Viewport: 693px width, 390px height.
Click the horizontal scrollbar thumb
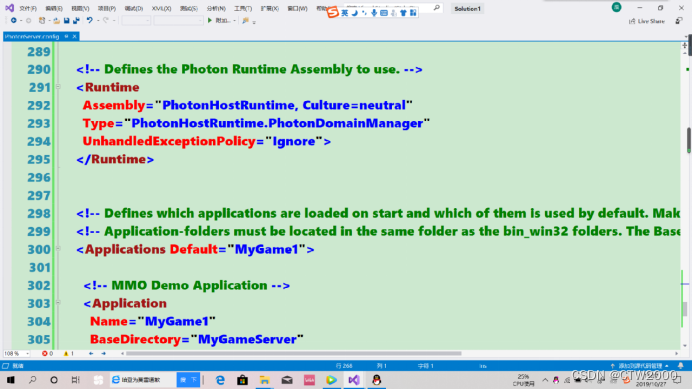click(x=293, y=353)
